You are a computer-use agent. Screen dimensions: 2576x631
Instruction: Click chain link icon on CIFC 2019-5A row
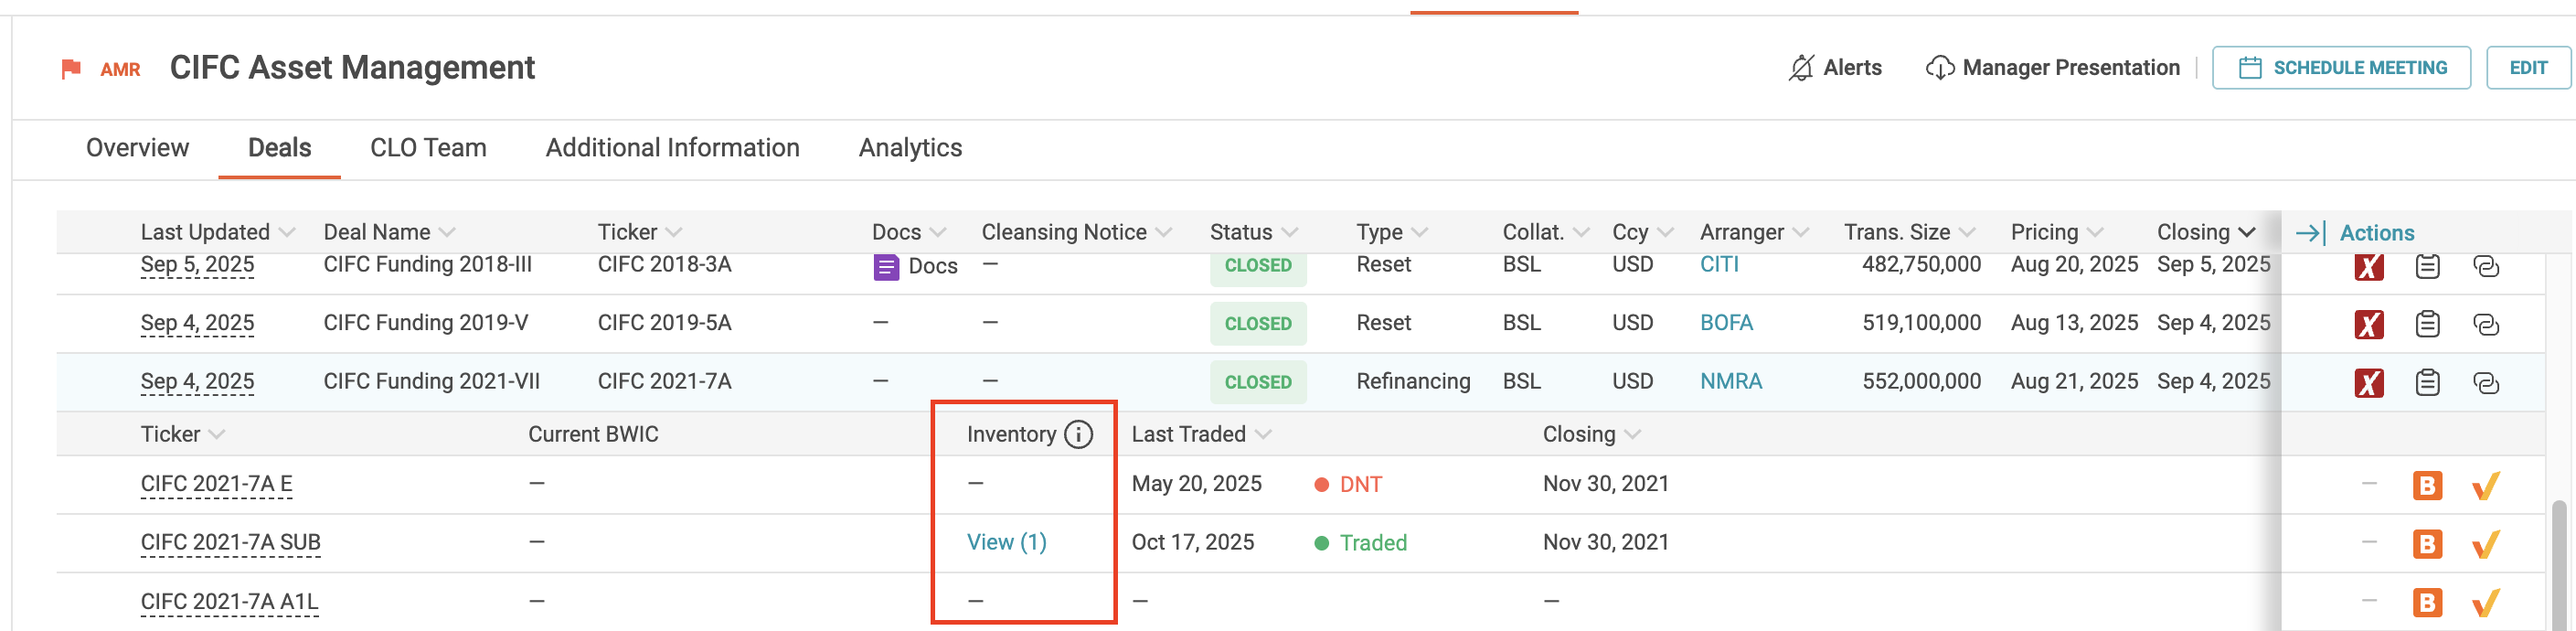(x=2486, y=325)
